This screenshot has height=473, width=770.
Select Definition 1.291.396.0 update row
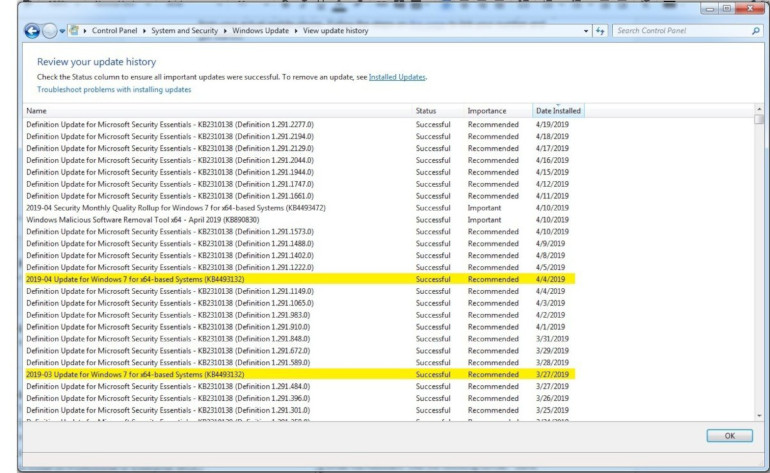point(300,398)
